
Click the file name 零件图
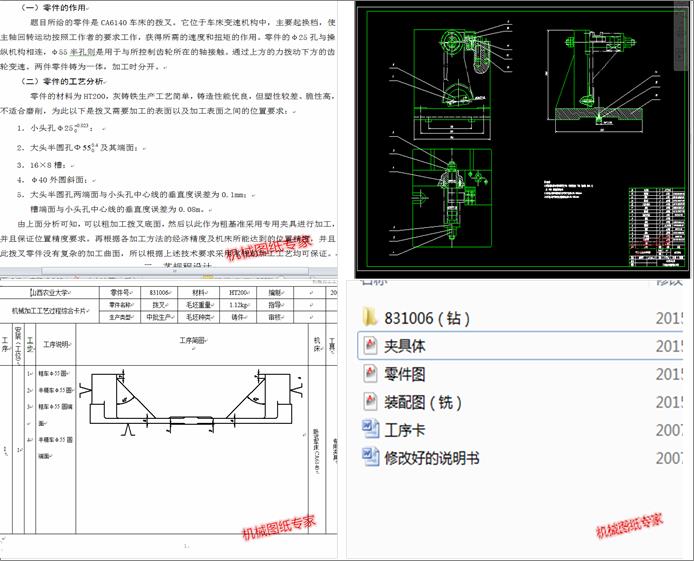[405, 374]
